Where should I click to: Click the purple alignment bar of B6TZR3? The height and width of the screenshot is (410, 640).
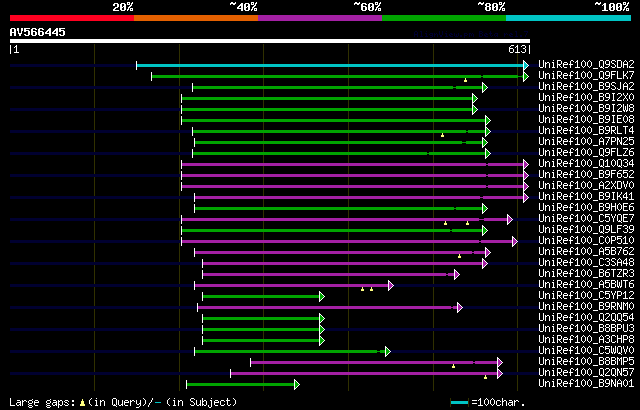point(328,275)
